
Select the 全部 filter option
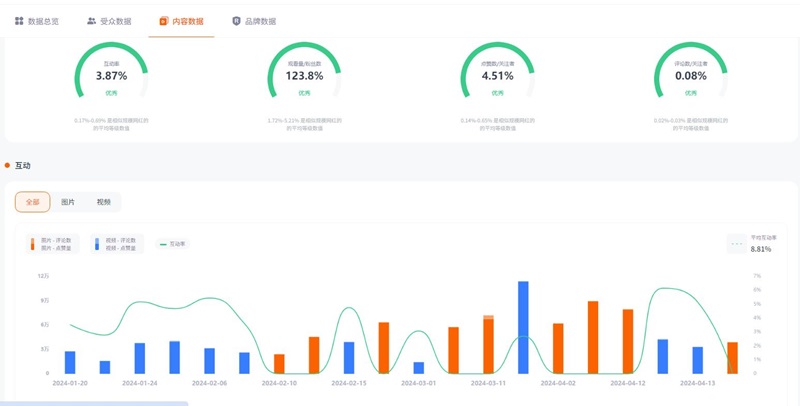(x=33, y=202)
